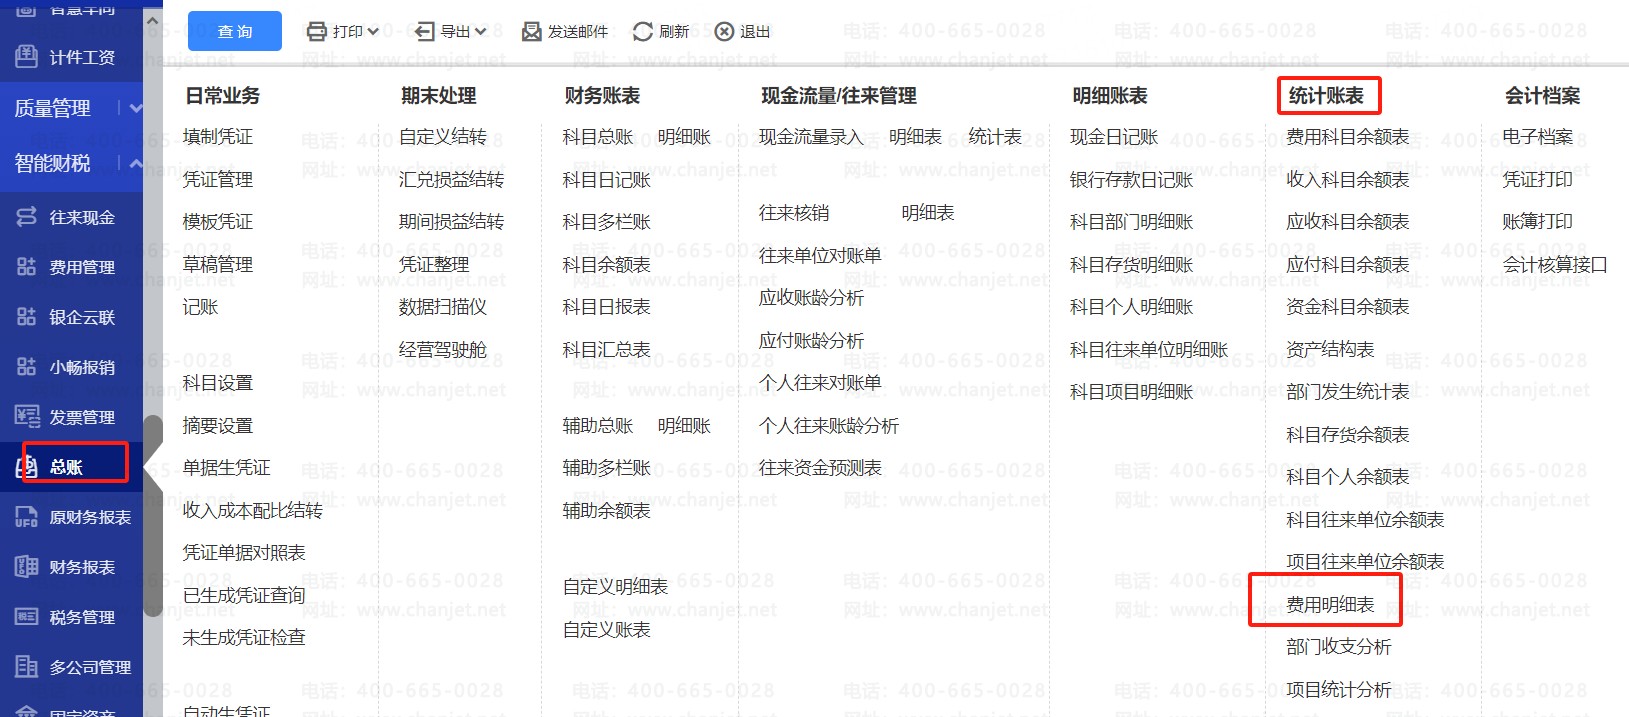Open 小畅报销 sidebar icon
The image size is (1629, 717).
(27, 366)
